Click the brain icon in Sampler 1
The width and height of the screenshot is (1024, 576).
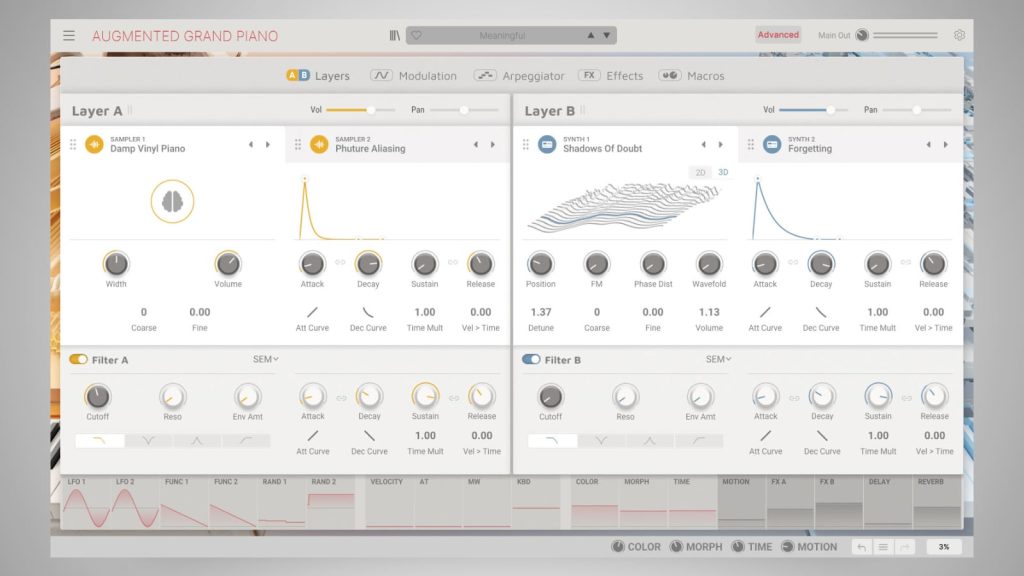[x=172, y=202]
